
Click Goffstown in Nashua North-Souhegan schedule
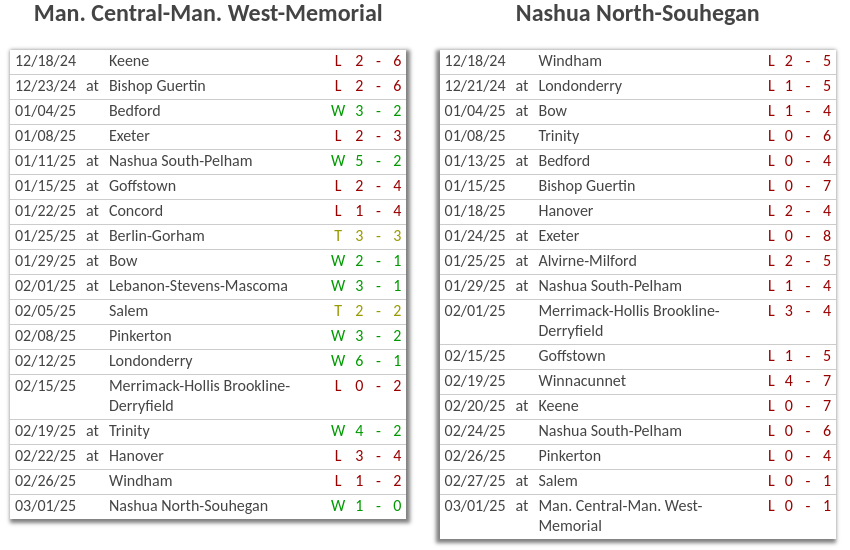coord(571,356)
